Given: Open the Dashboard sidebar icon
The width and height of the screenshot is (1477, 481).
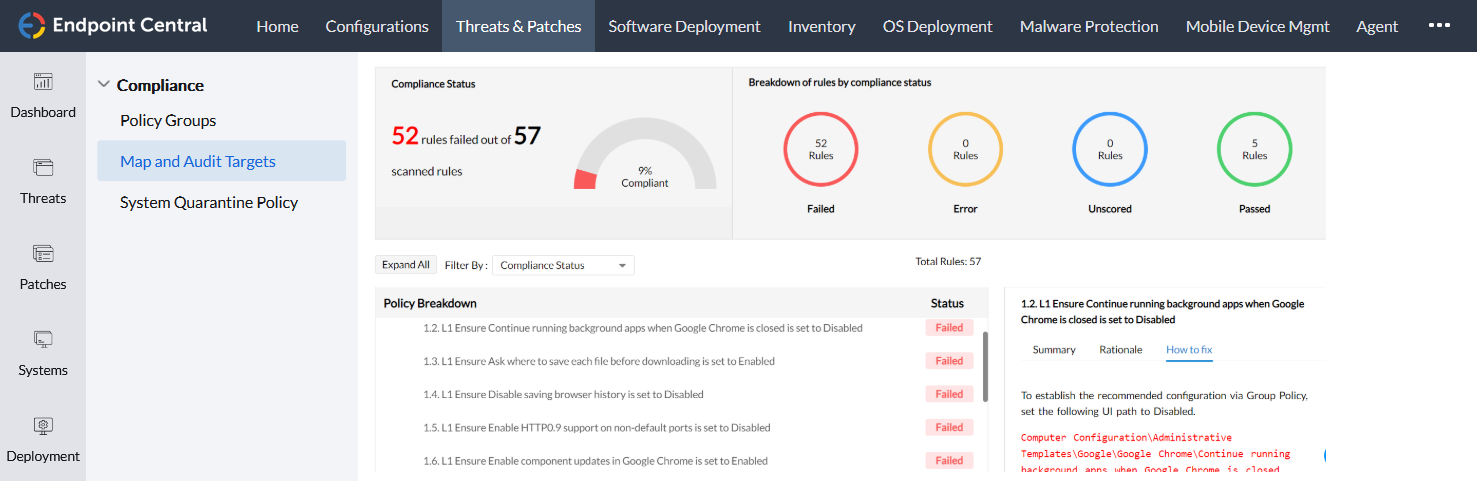Looking at the screenshot, I should pyautogui.click(x=43, y=82).
